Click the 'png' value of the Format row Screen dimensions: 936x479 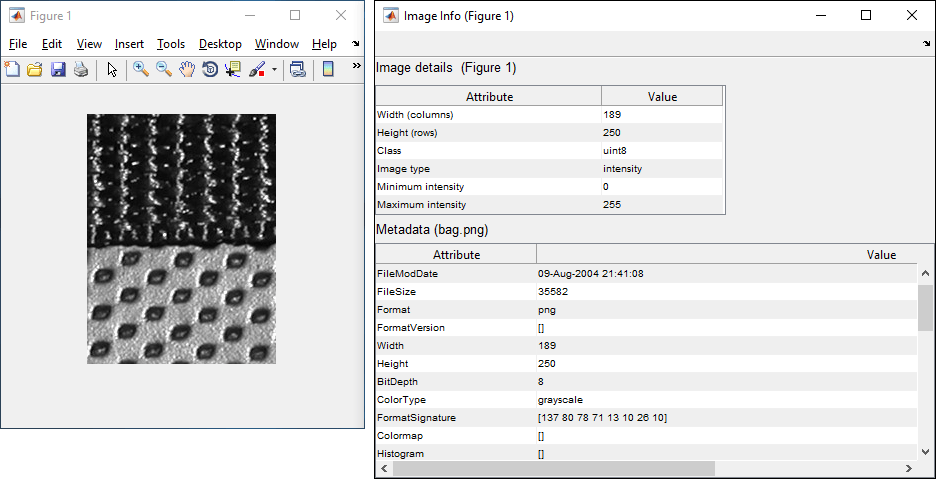tap(547, 309)
